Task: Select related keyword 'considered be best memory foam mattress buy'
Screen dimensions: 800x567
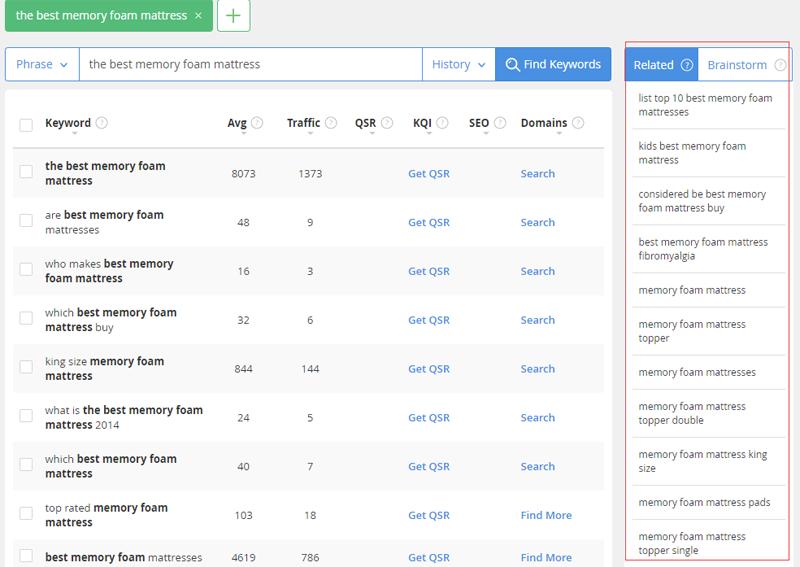Action: pos(702,201)
